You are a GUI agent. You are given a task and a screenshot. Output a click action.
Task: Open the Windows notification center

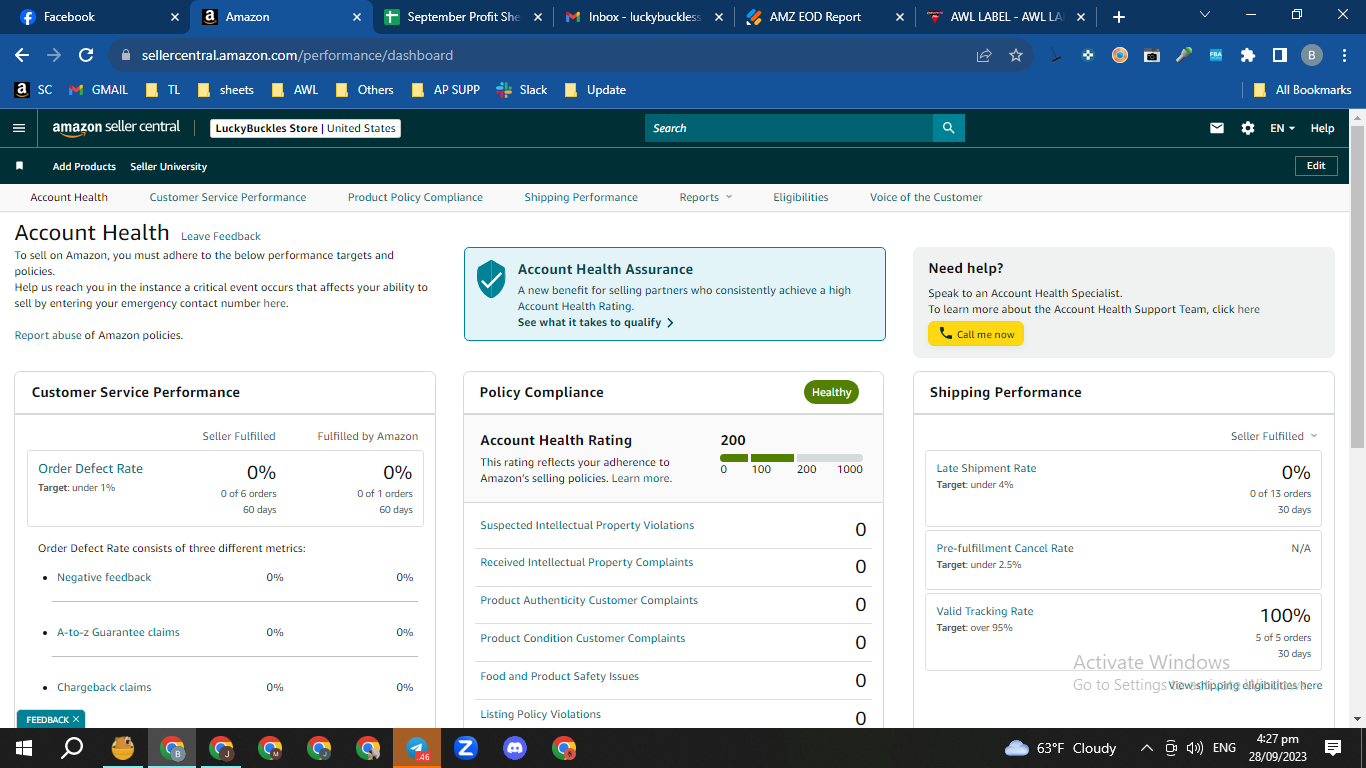pos(1332,748)
